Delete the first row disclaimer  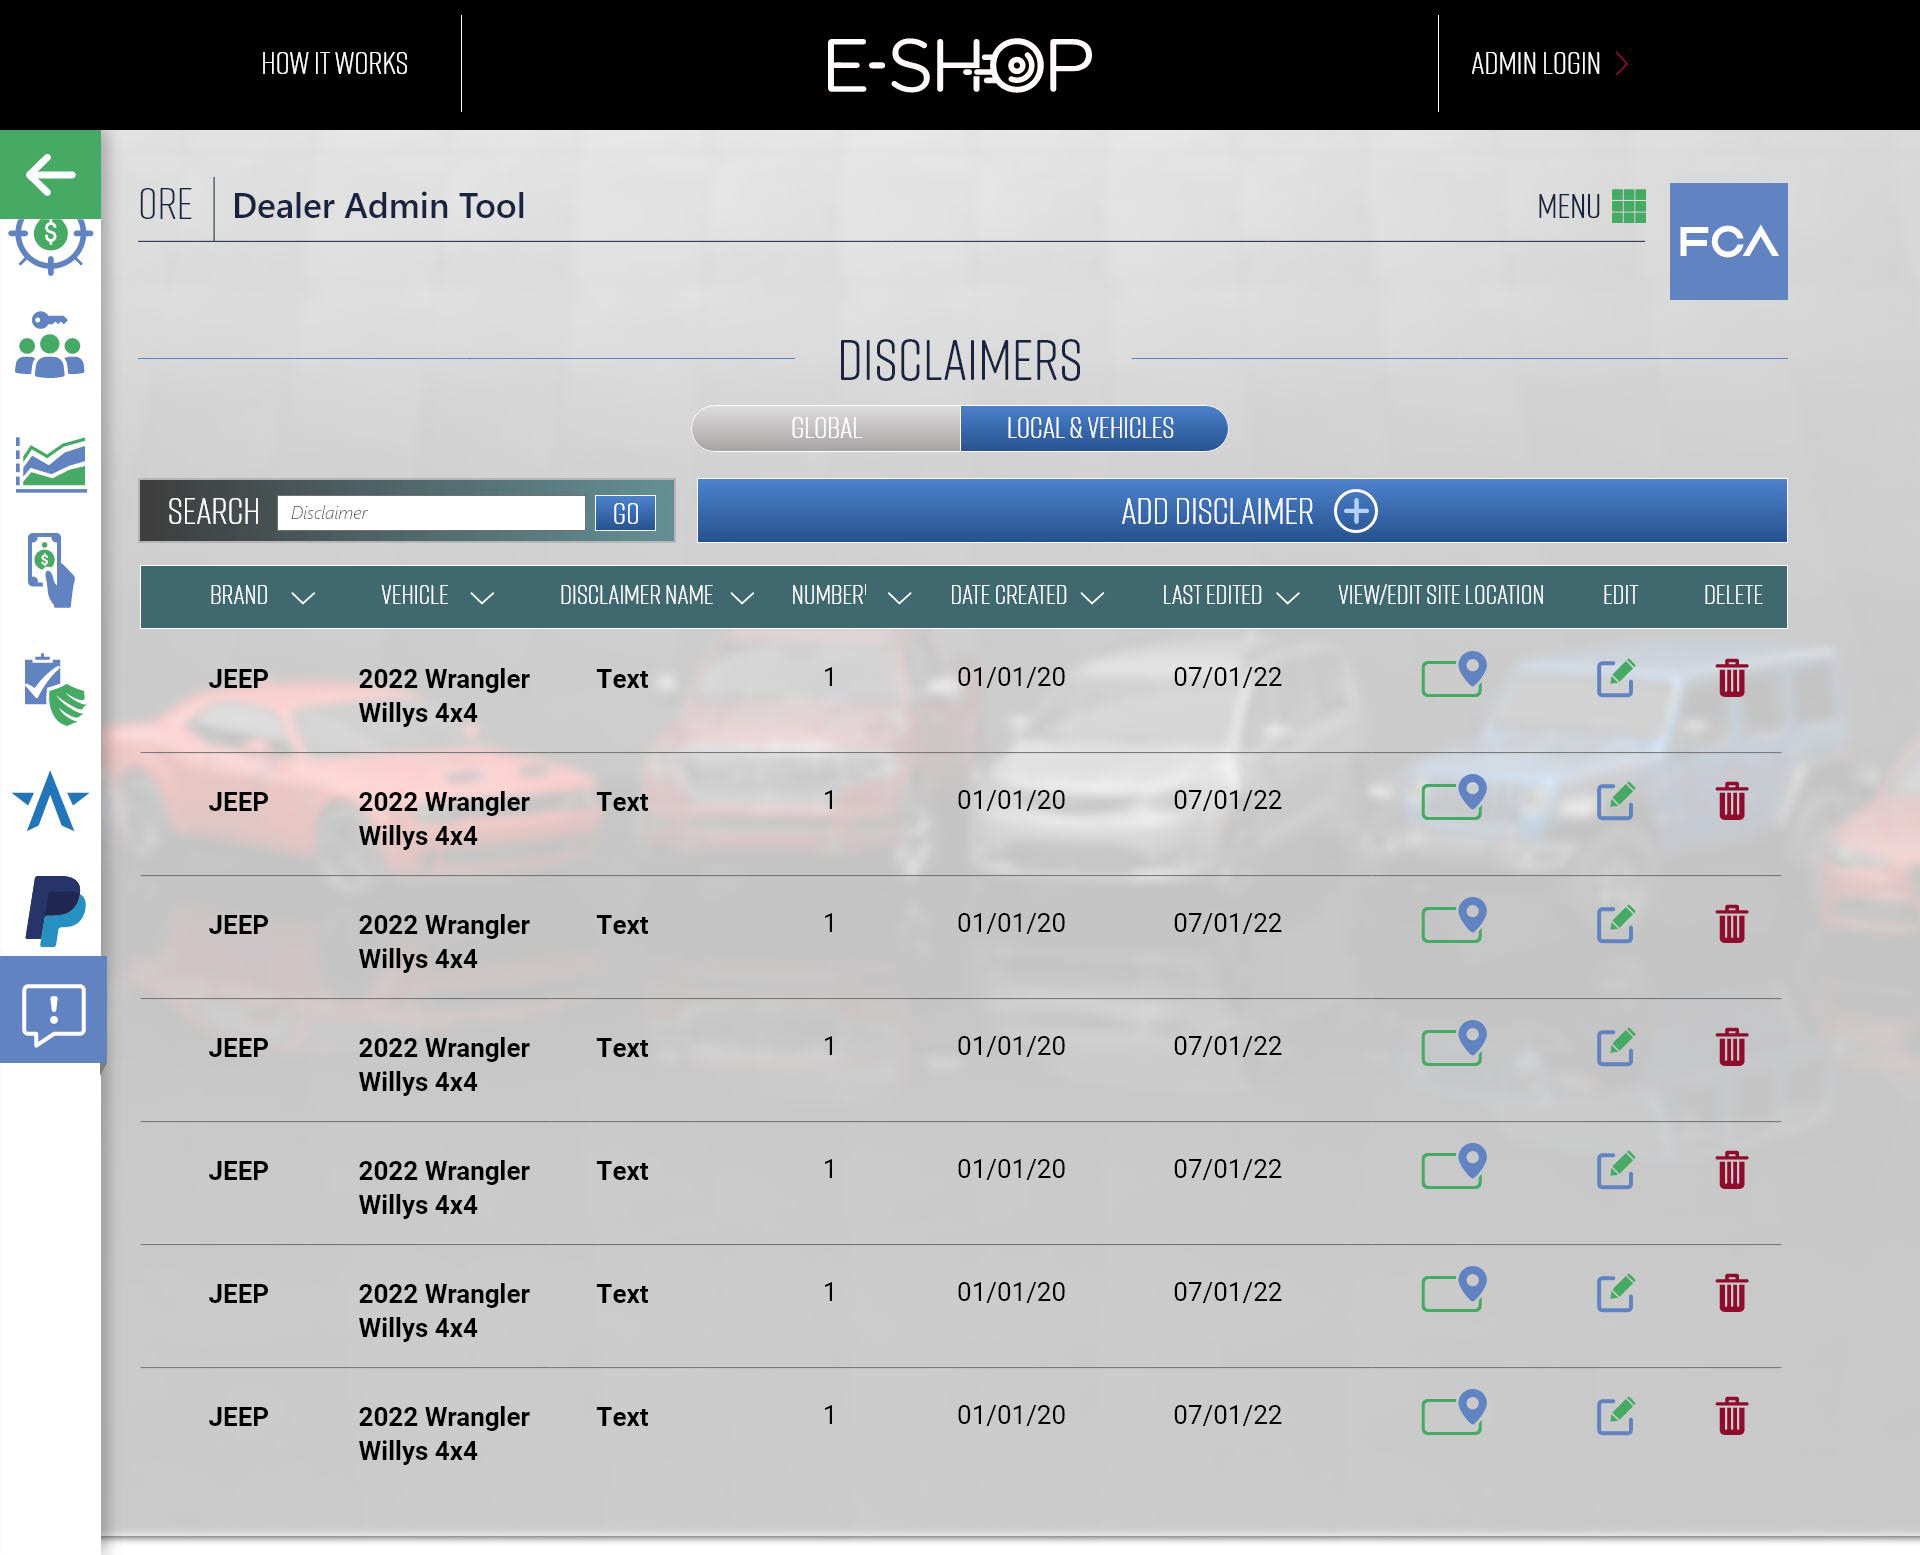tap(1732, 678)
